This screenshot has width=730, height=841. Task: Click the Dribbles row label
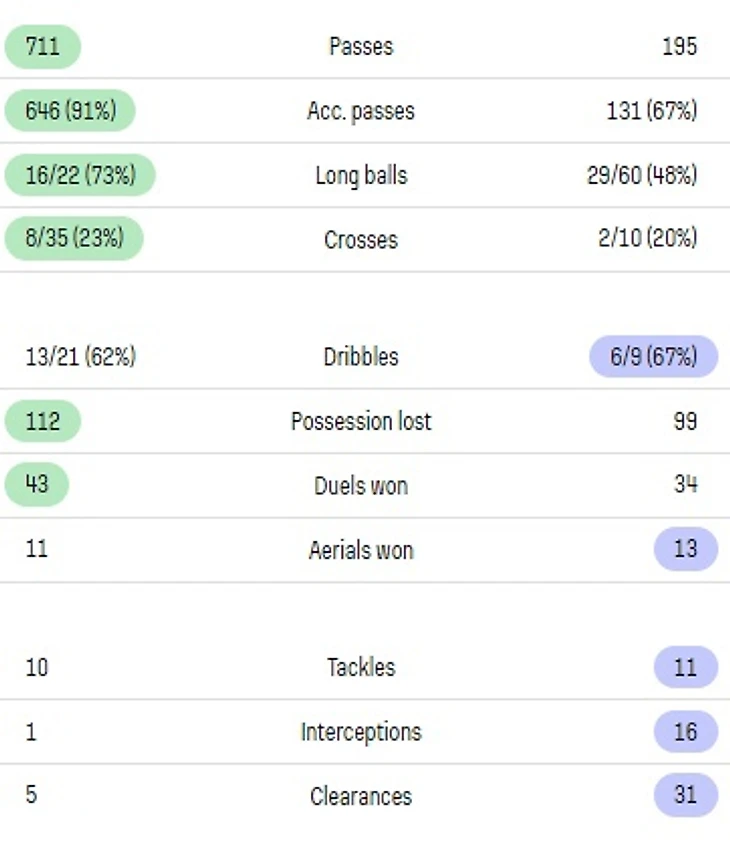(361, 357)
